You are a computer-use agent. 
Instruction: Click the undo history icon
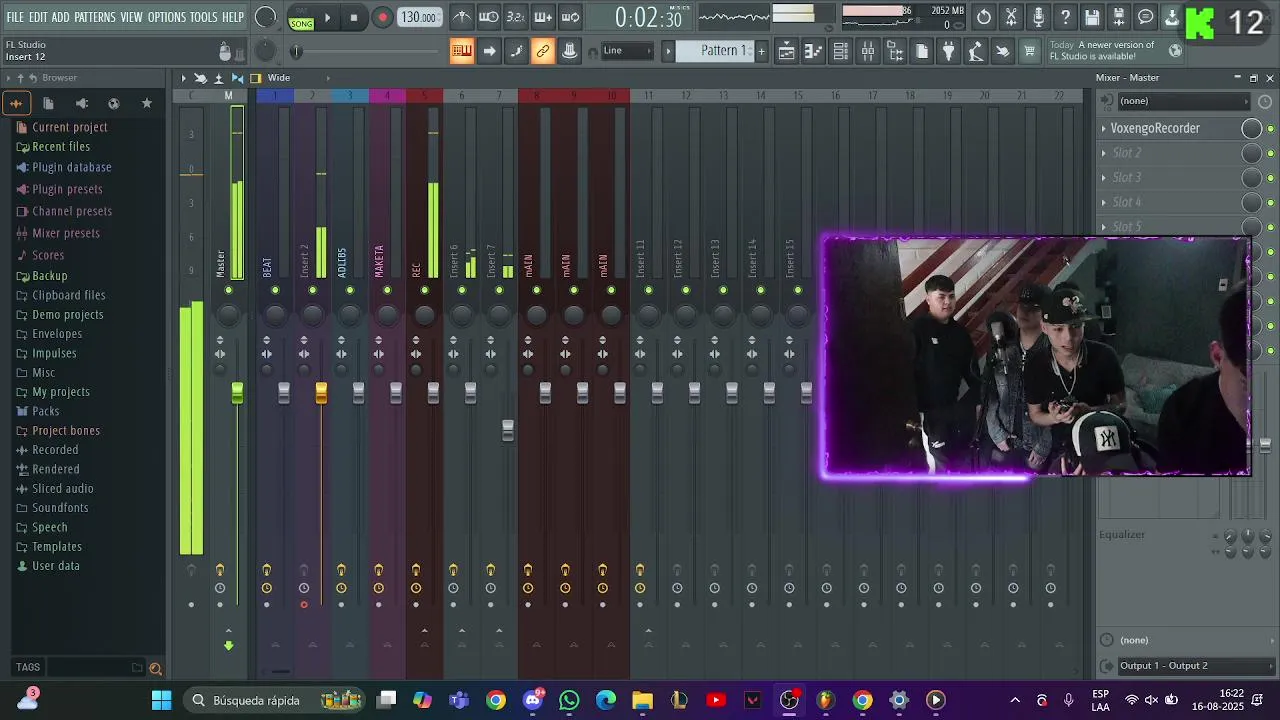click(984, 18)
